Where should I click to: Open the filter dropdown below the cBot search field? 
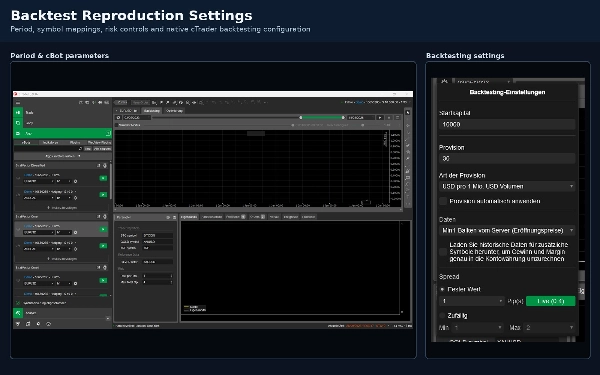click(x=63, y=156)
